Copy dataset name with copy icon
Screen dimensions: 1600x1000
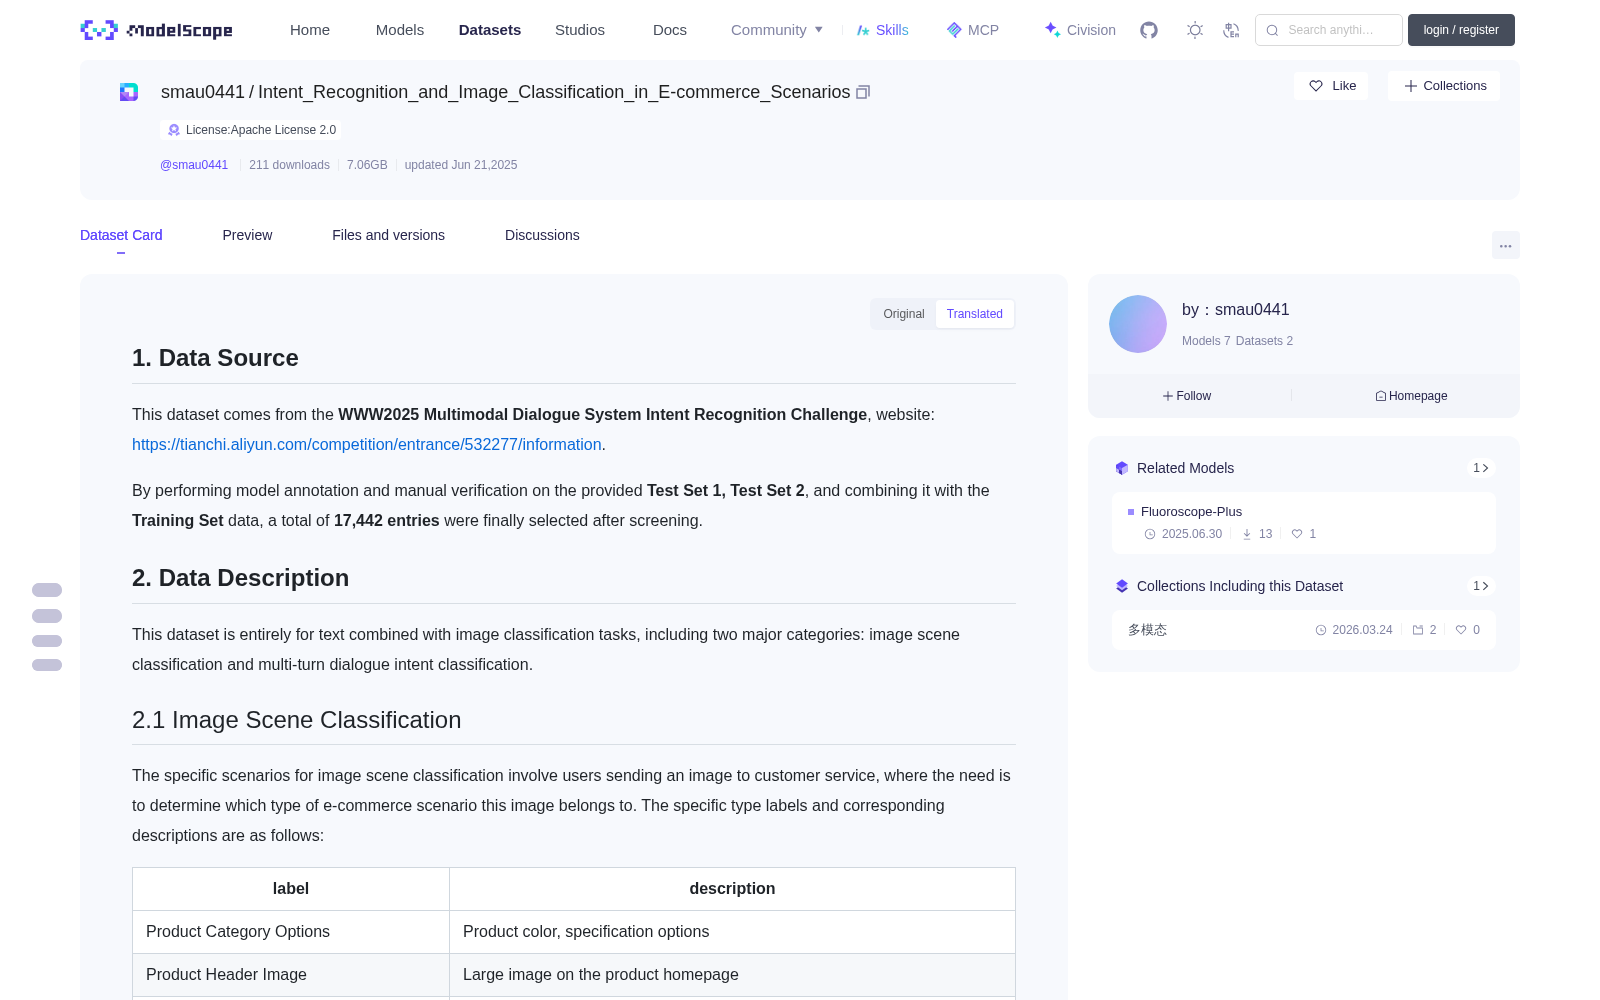click(863, 92)
